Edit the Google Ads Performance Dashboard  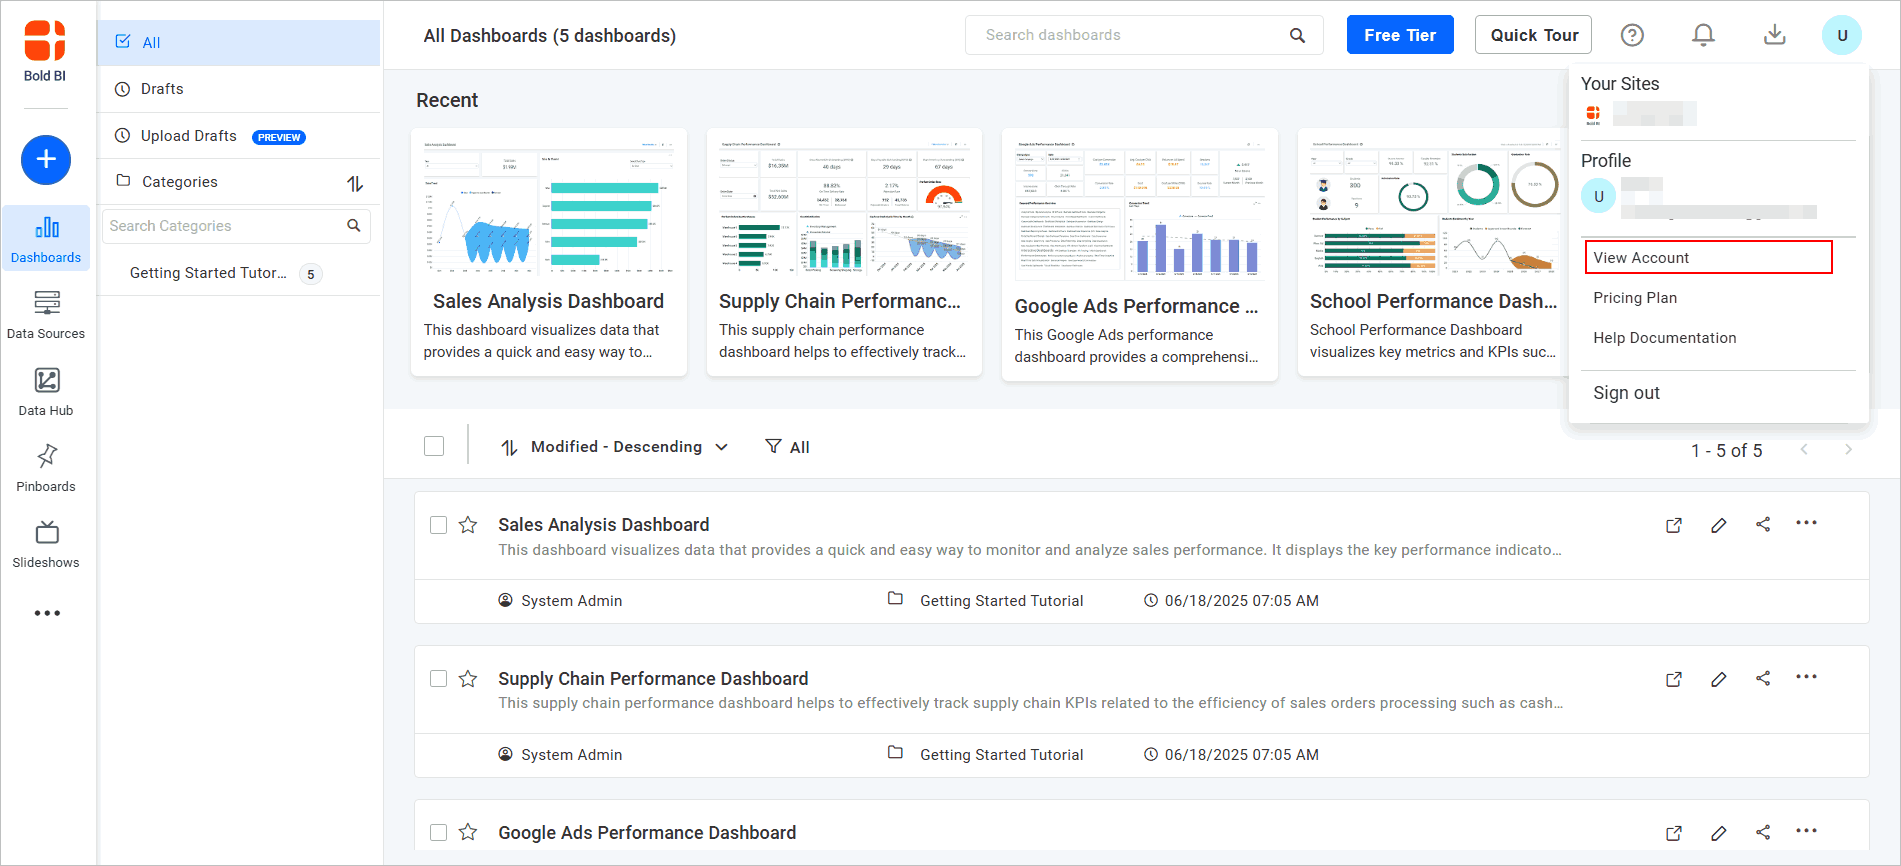[1719, 833]
